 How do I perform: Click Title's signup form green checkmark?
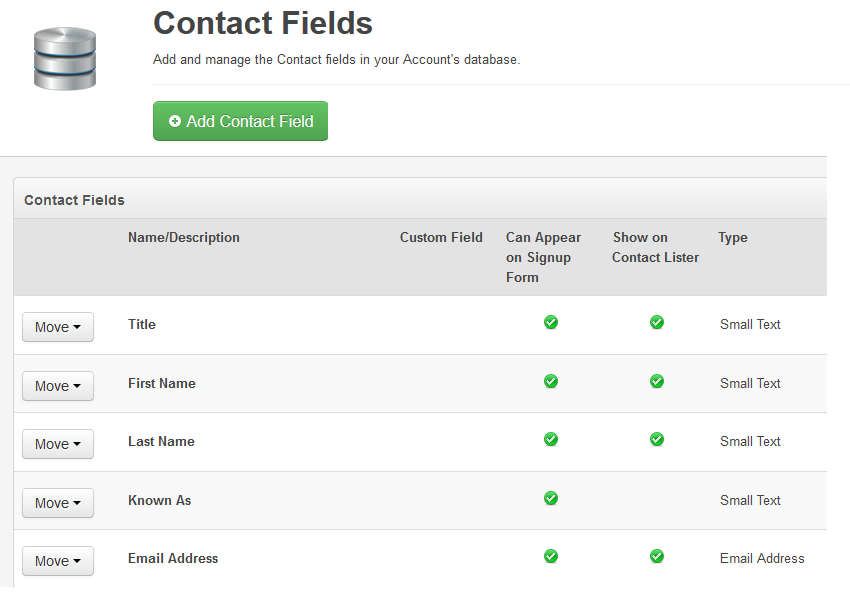551,322
